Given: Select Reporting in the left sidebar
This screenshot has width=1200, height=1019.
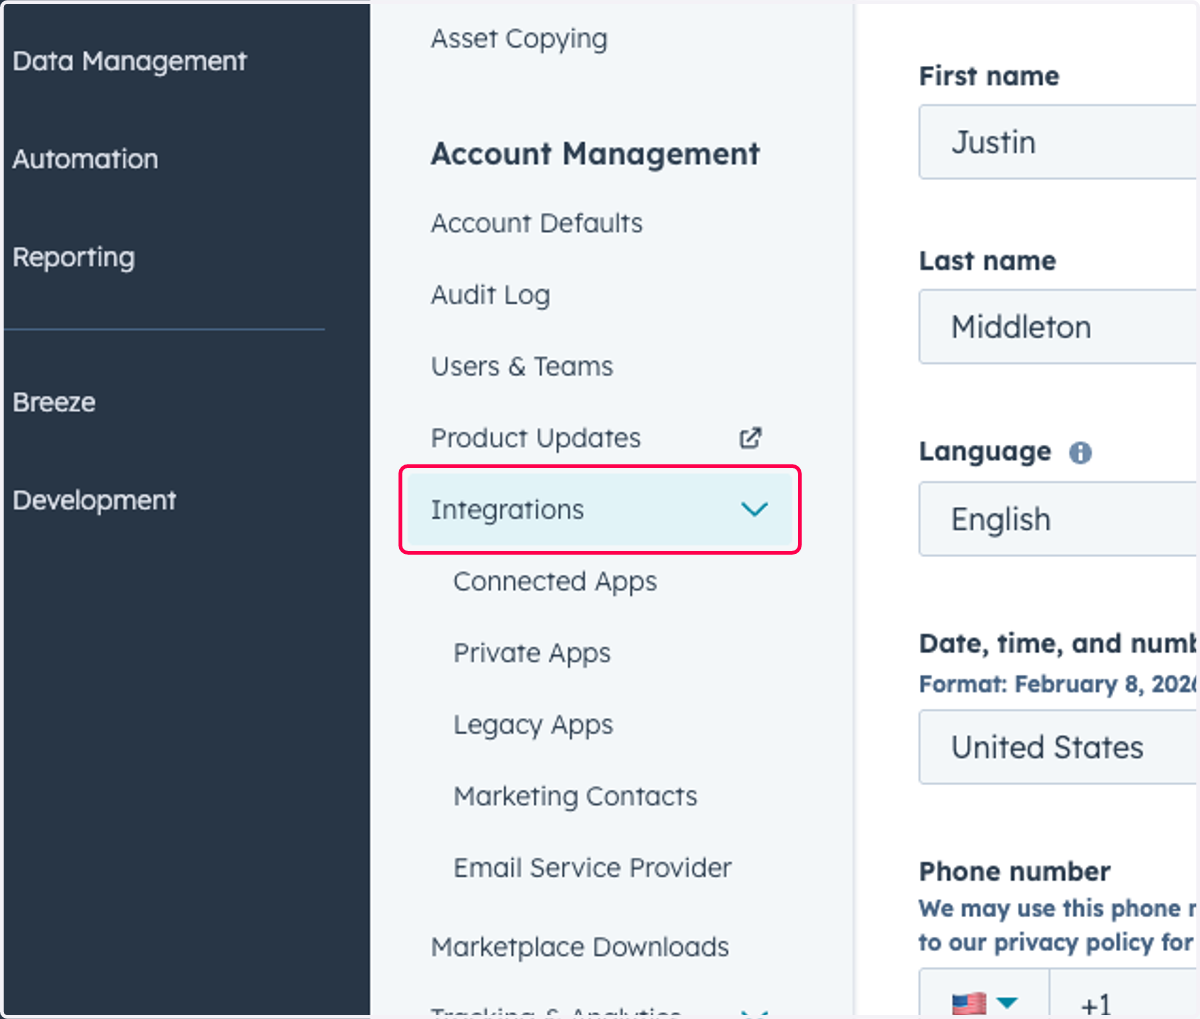Looking at the screenshot, I should pyautogui.click(x=73, y=257).
